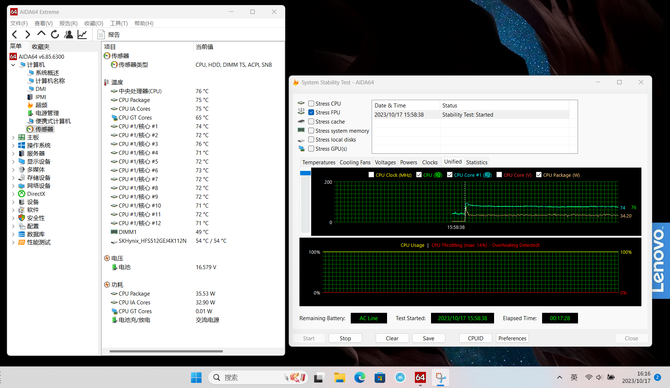Click the Stop button
Viewport: 670px width, 388px height.
(345, 338)
